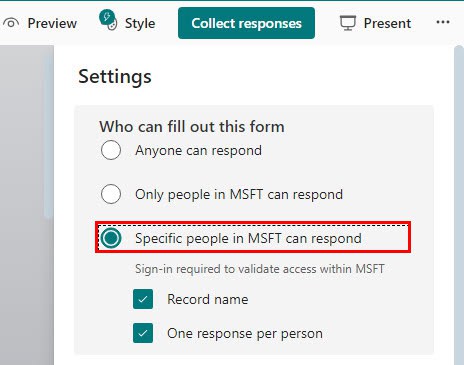Click the Style palette icon
This screenshot has height=365, width=464.
(108, 20)
